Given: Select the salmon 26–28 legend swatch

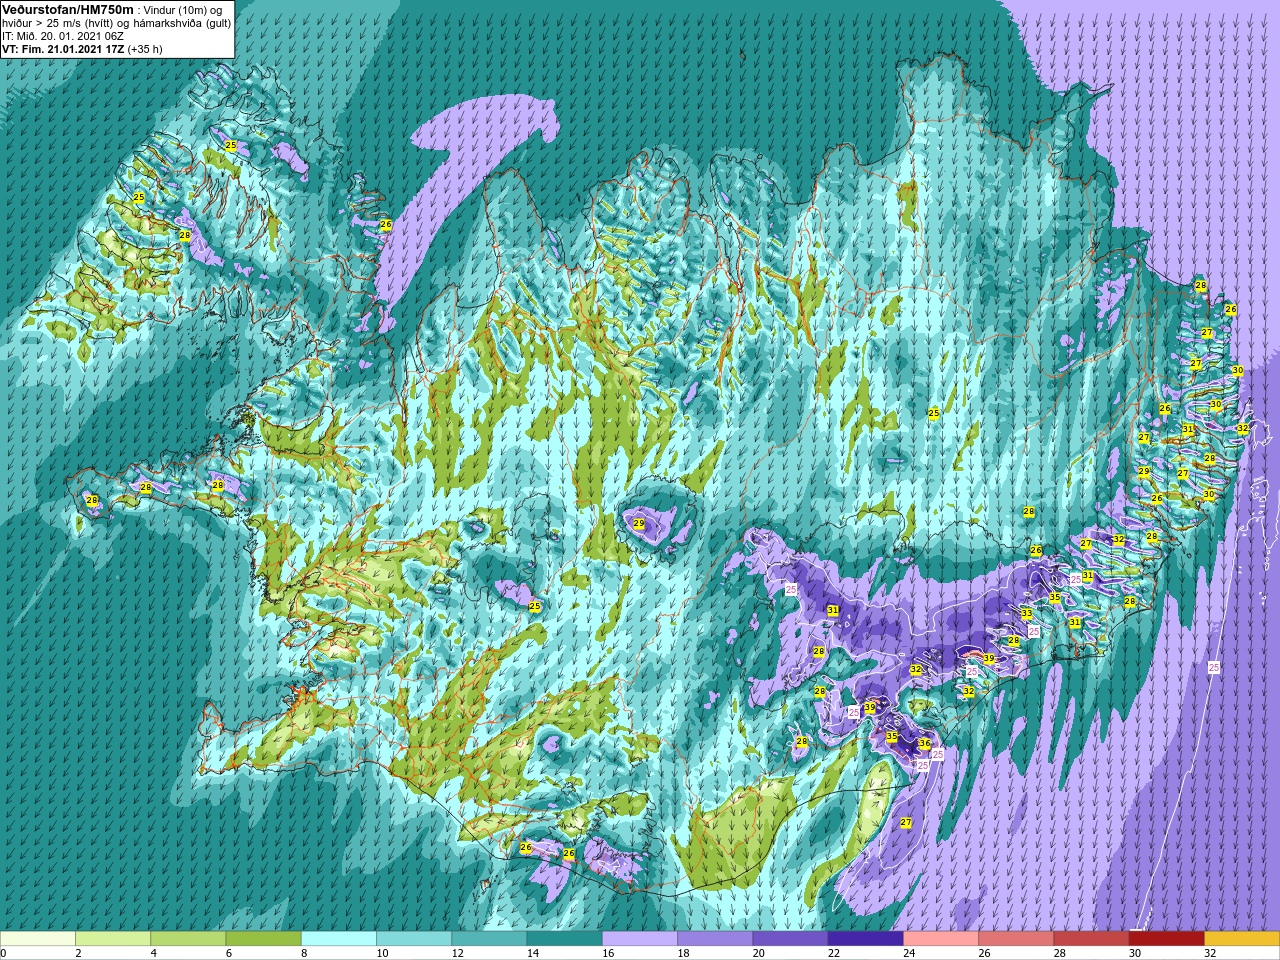Looking at the screenshot, I should tap(1016, 939).
